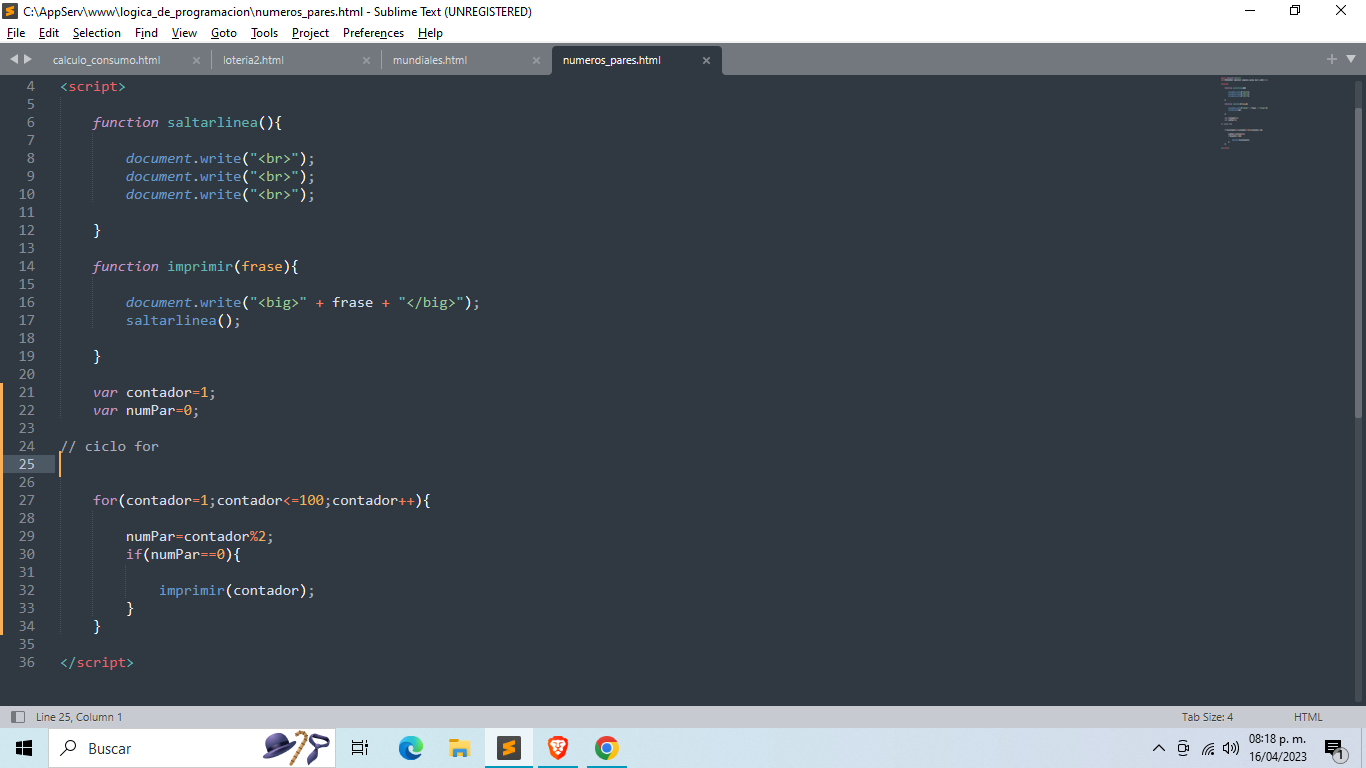Open the notification center icon
The width and height of the screenshot is (1366, 768).
(1335, 748)
